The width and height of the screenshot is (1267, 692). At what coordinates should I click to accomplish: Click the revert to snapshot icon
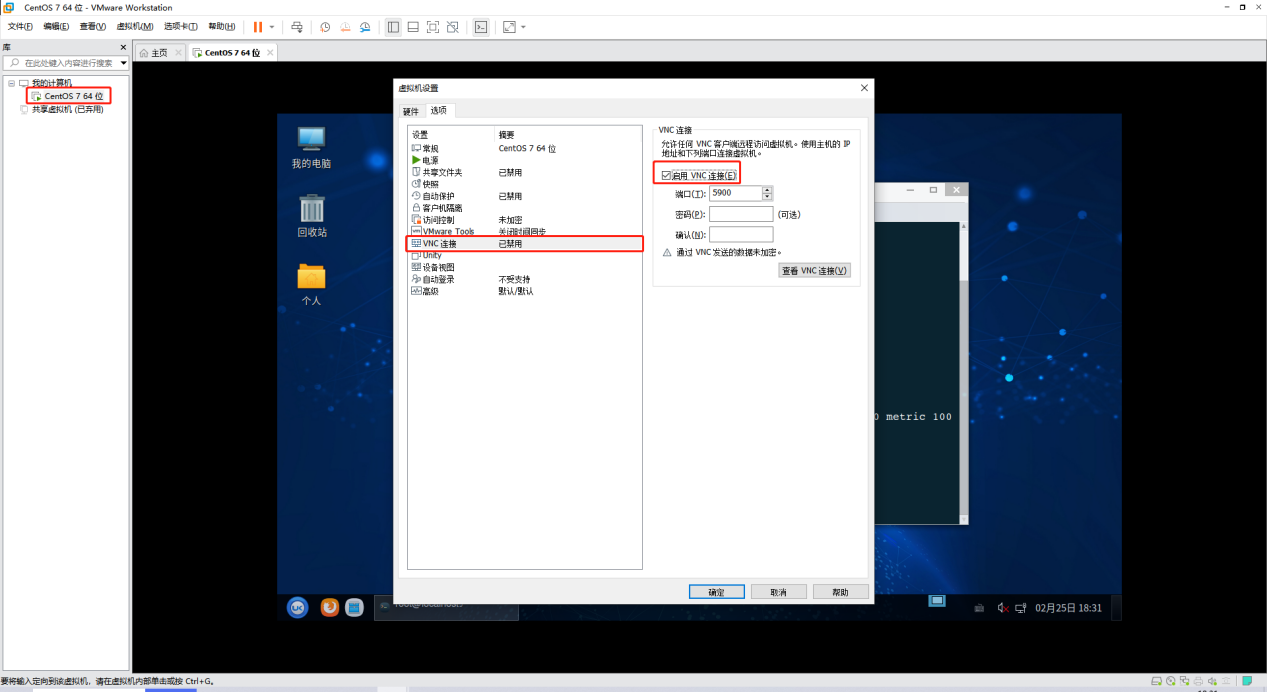(x=345, y=27)
